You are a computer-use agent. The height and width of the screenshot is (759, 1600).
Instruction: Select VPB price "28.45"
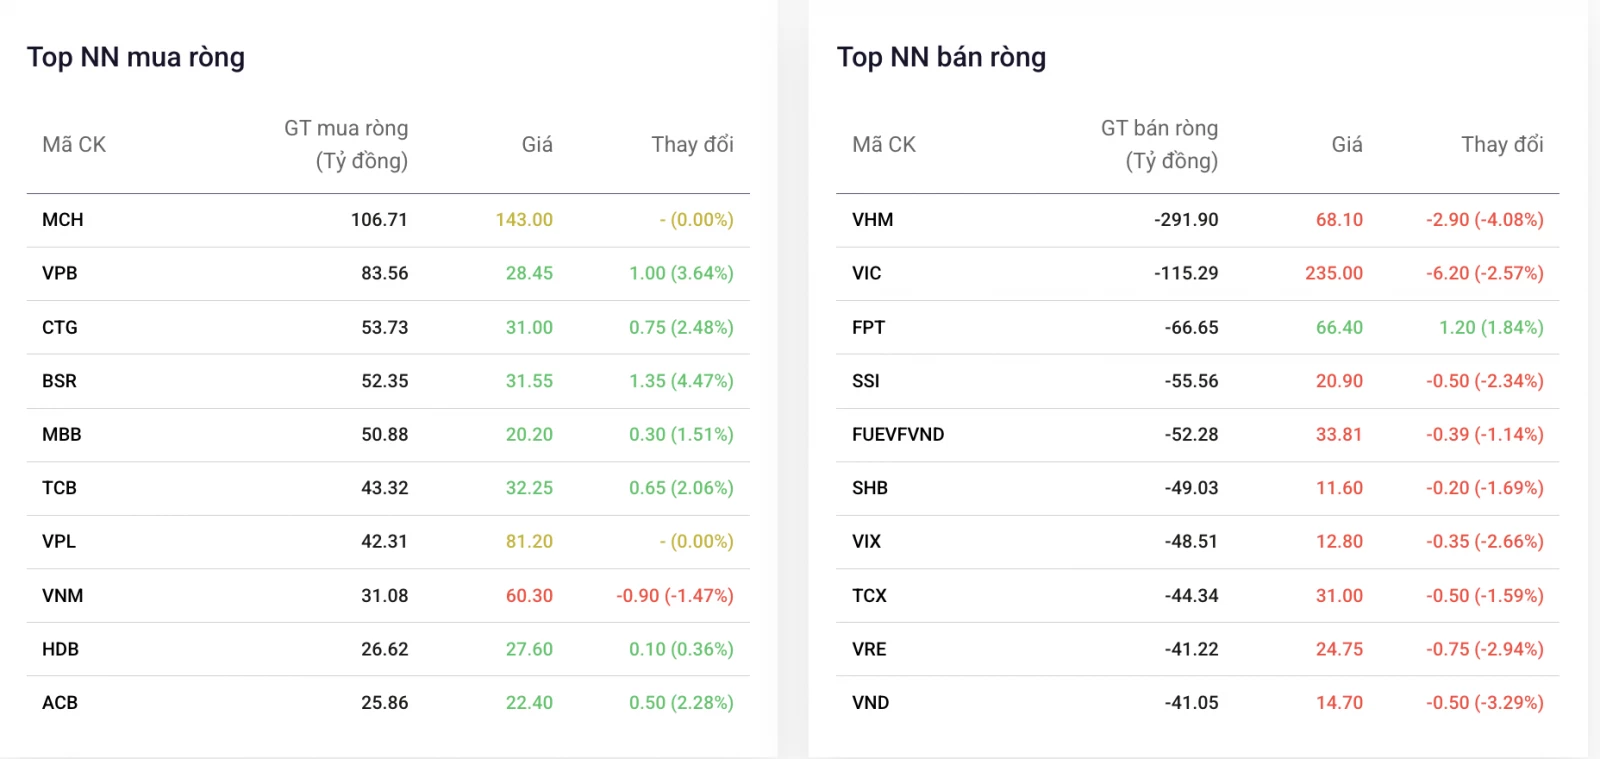click(529, 273)
